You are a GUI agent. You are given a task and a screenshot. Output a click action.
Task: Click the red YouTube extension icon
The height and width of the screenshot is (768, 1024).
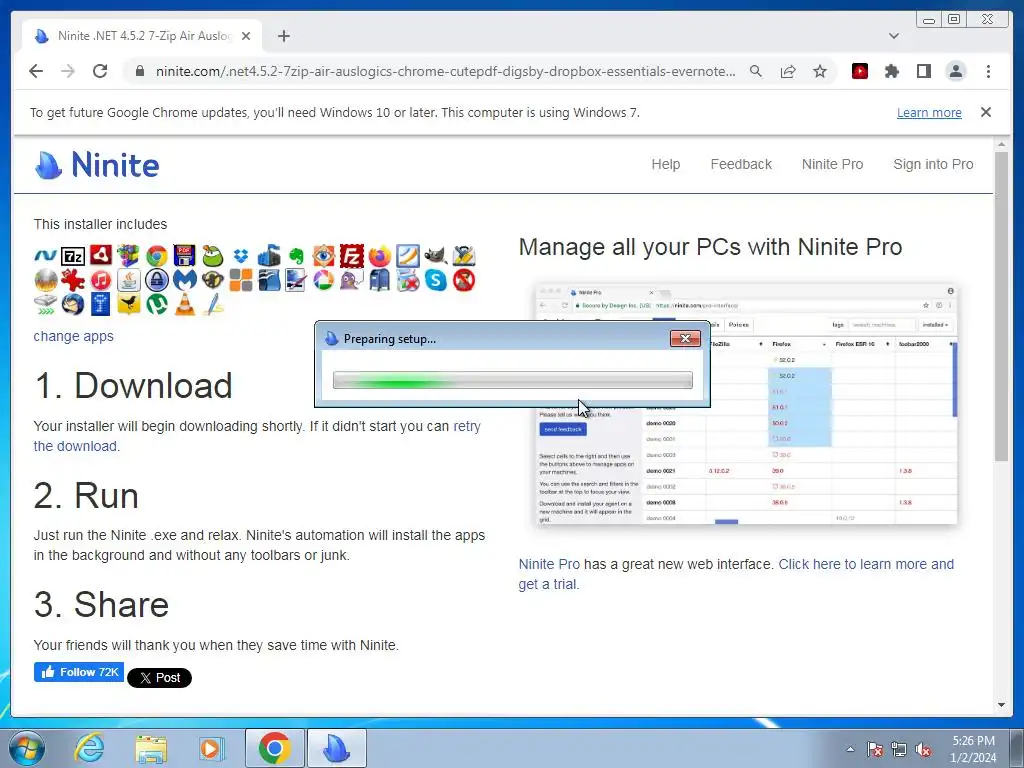pos(859,71)
